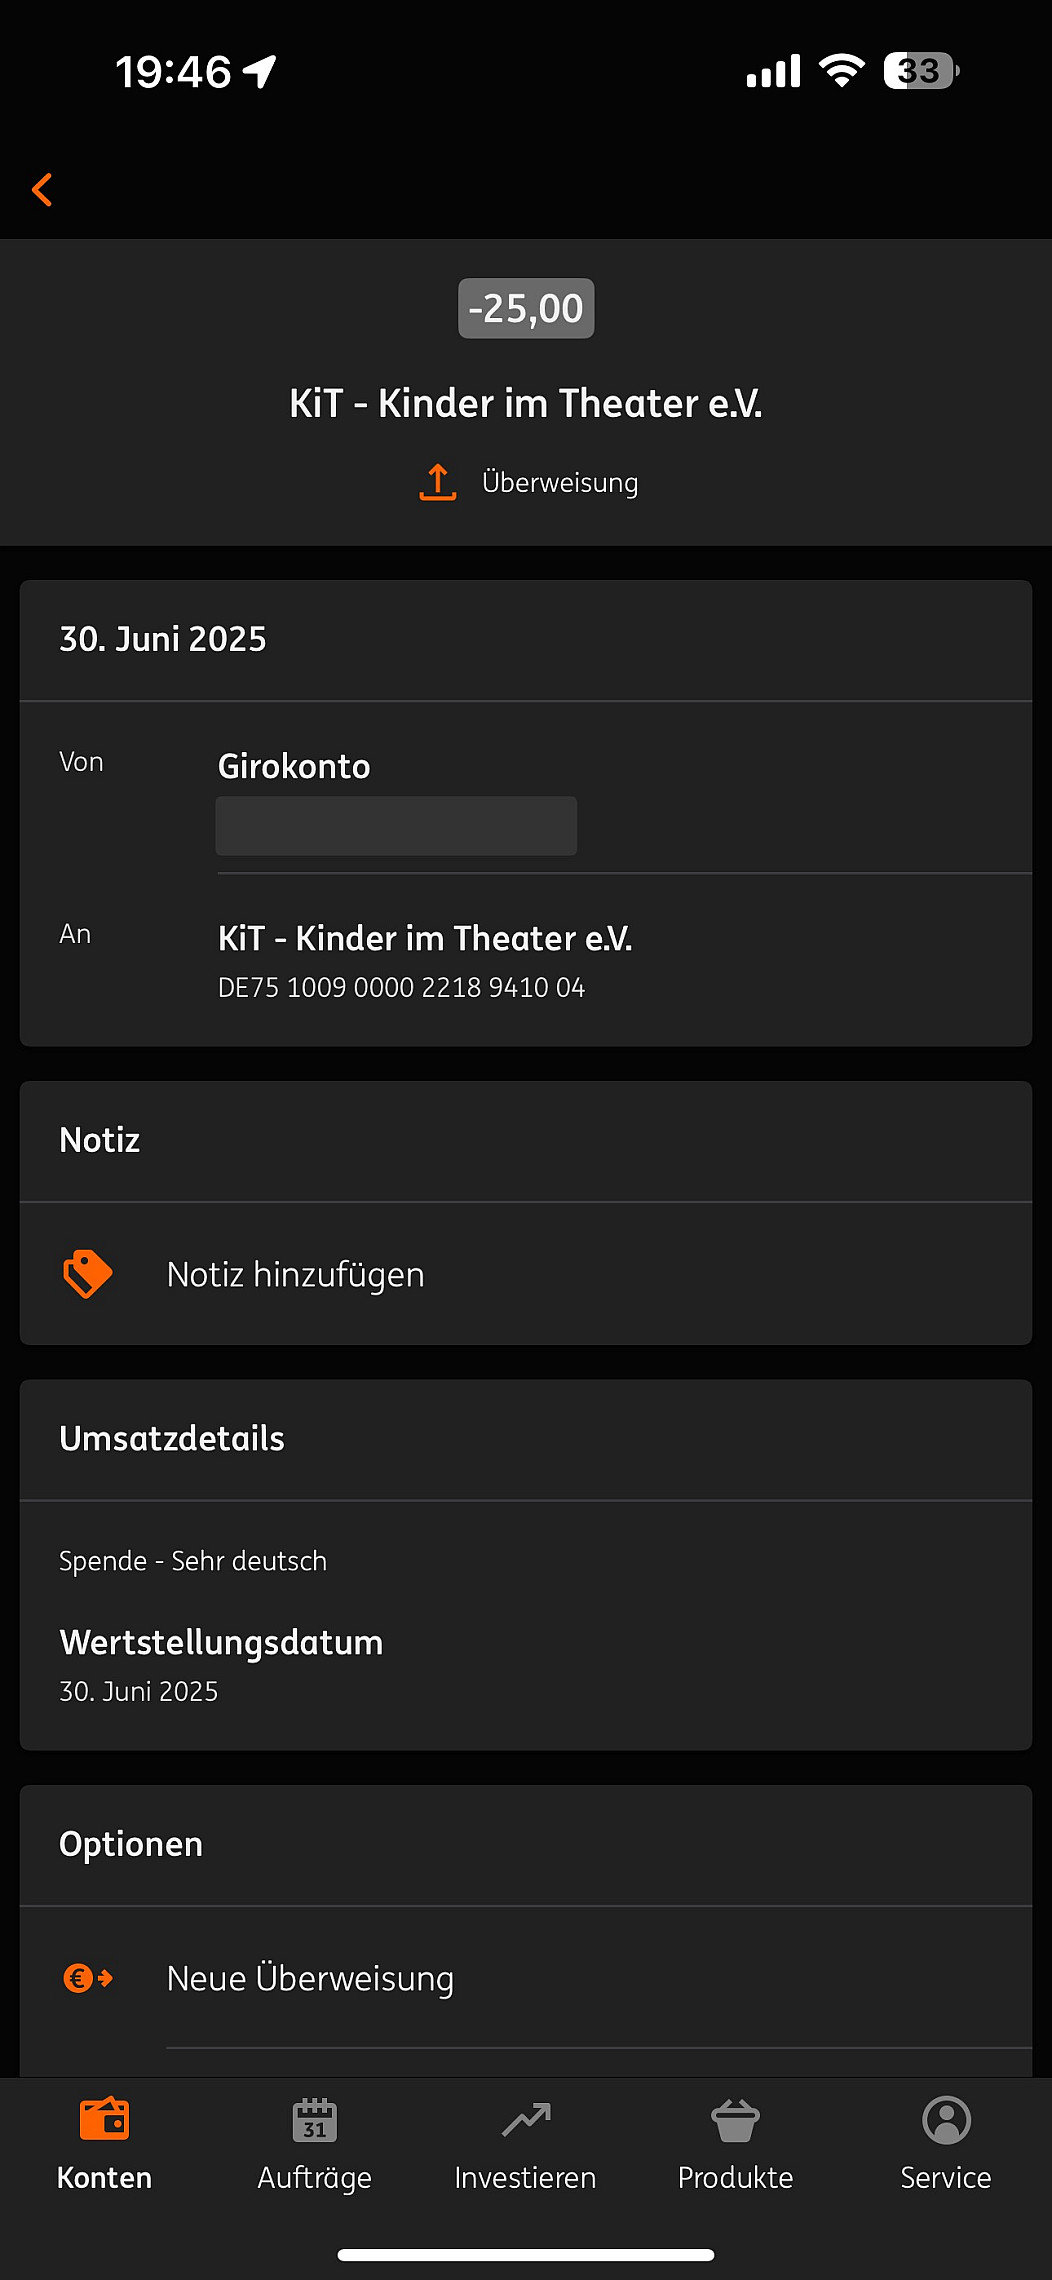Screen dimensions: 1052x2280
Task: Open the Investieren tab label
Action: pyautogui.click(x=526, y=2178)
